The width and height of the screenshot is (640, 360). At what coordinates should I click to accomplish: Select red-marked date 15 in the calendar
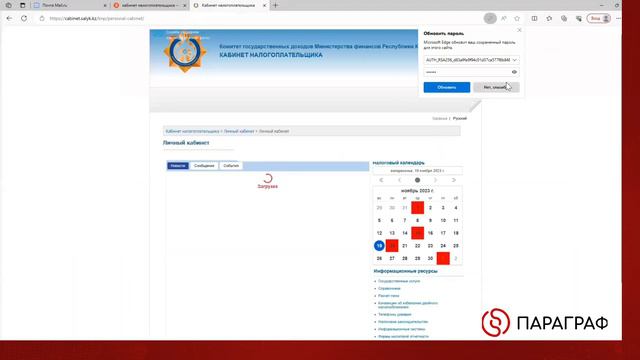tap(418, 233)
